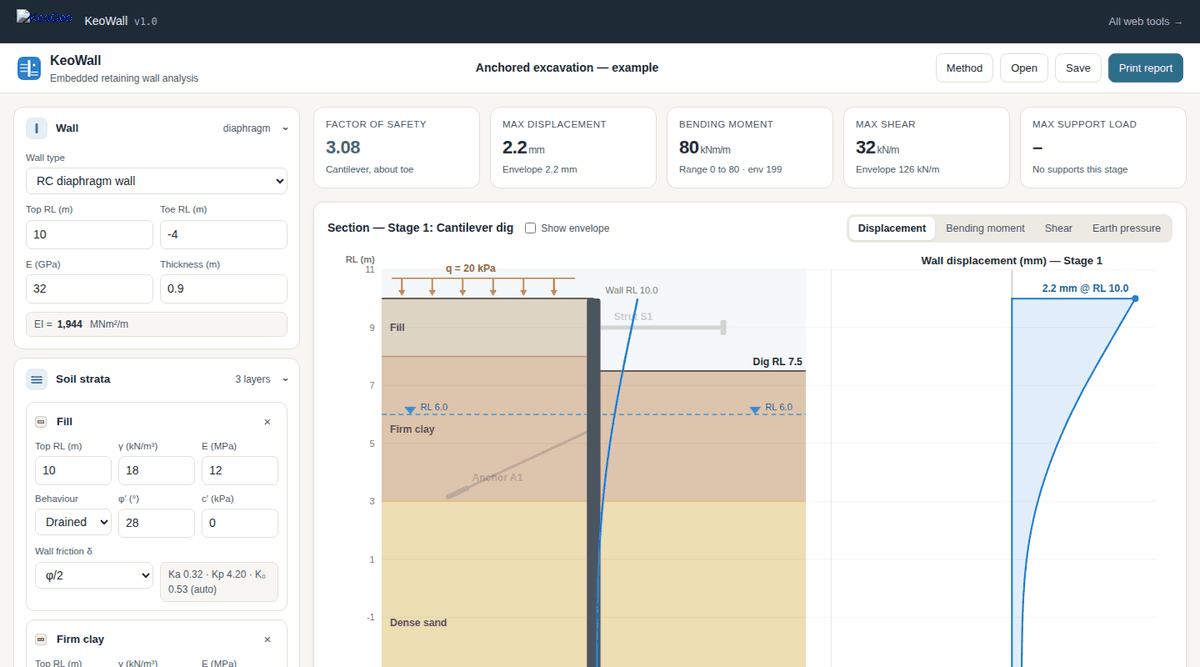Click the Max Shear 32 kN/m card
The width and height of the screenshot is (1200, 667).
click(927, 148)
